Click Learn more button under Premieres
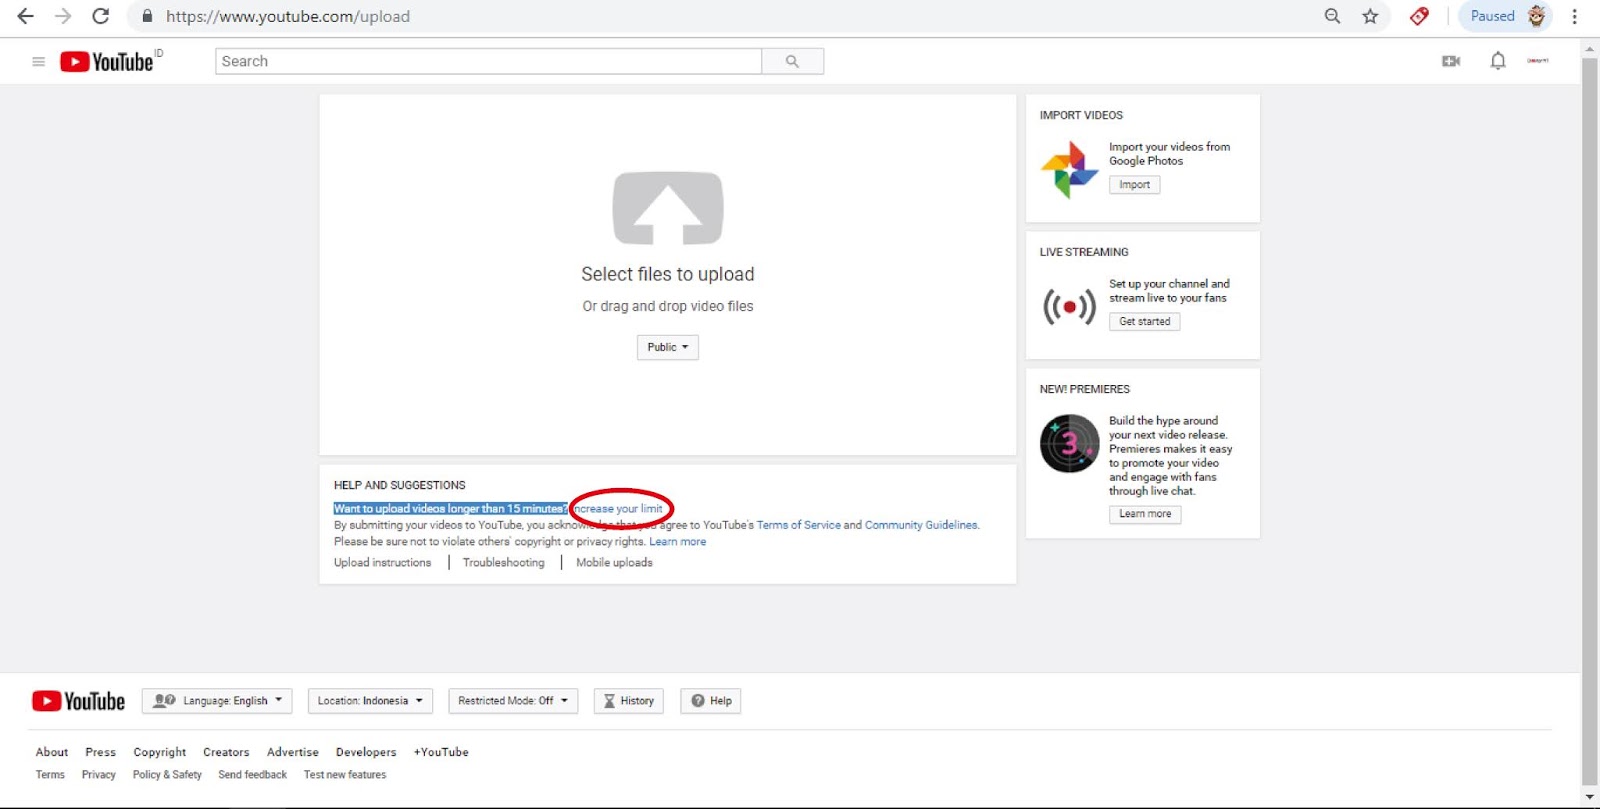This screenshot has height=809, width=1600. [1145, 514]
